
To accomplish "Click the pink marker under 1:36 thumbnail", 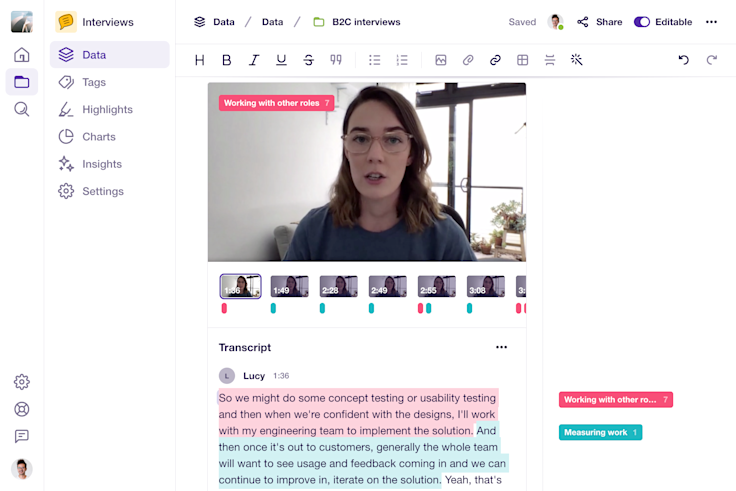I will click(224, 308).
